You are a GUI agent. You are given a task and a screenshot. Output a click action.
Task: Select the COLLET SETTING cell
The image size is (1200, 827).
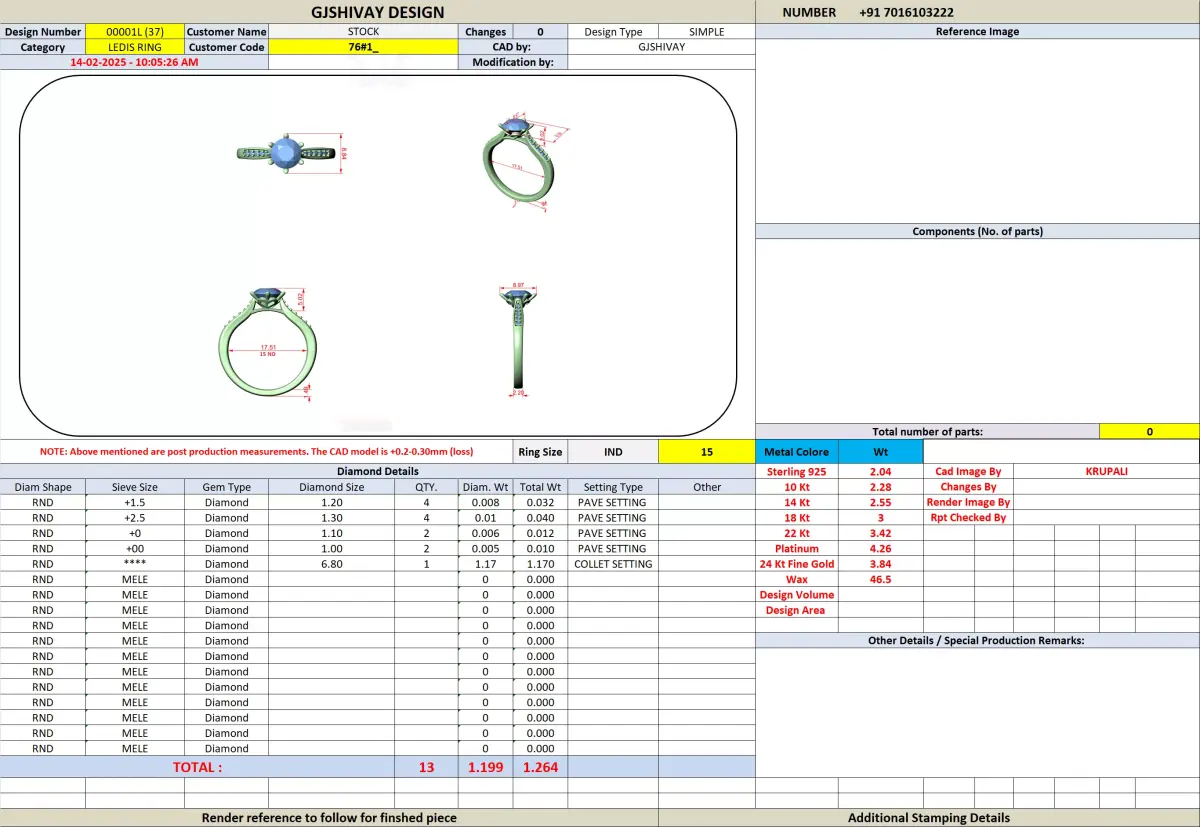pos(613,564)
